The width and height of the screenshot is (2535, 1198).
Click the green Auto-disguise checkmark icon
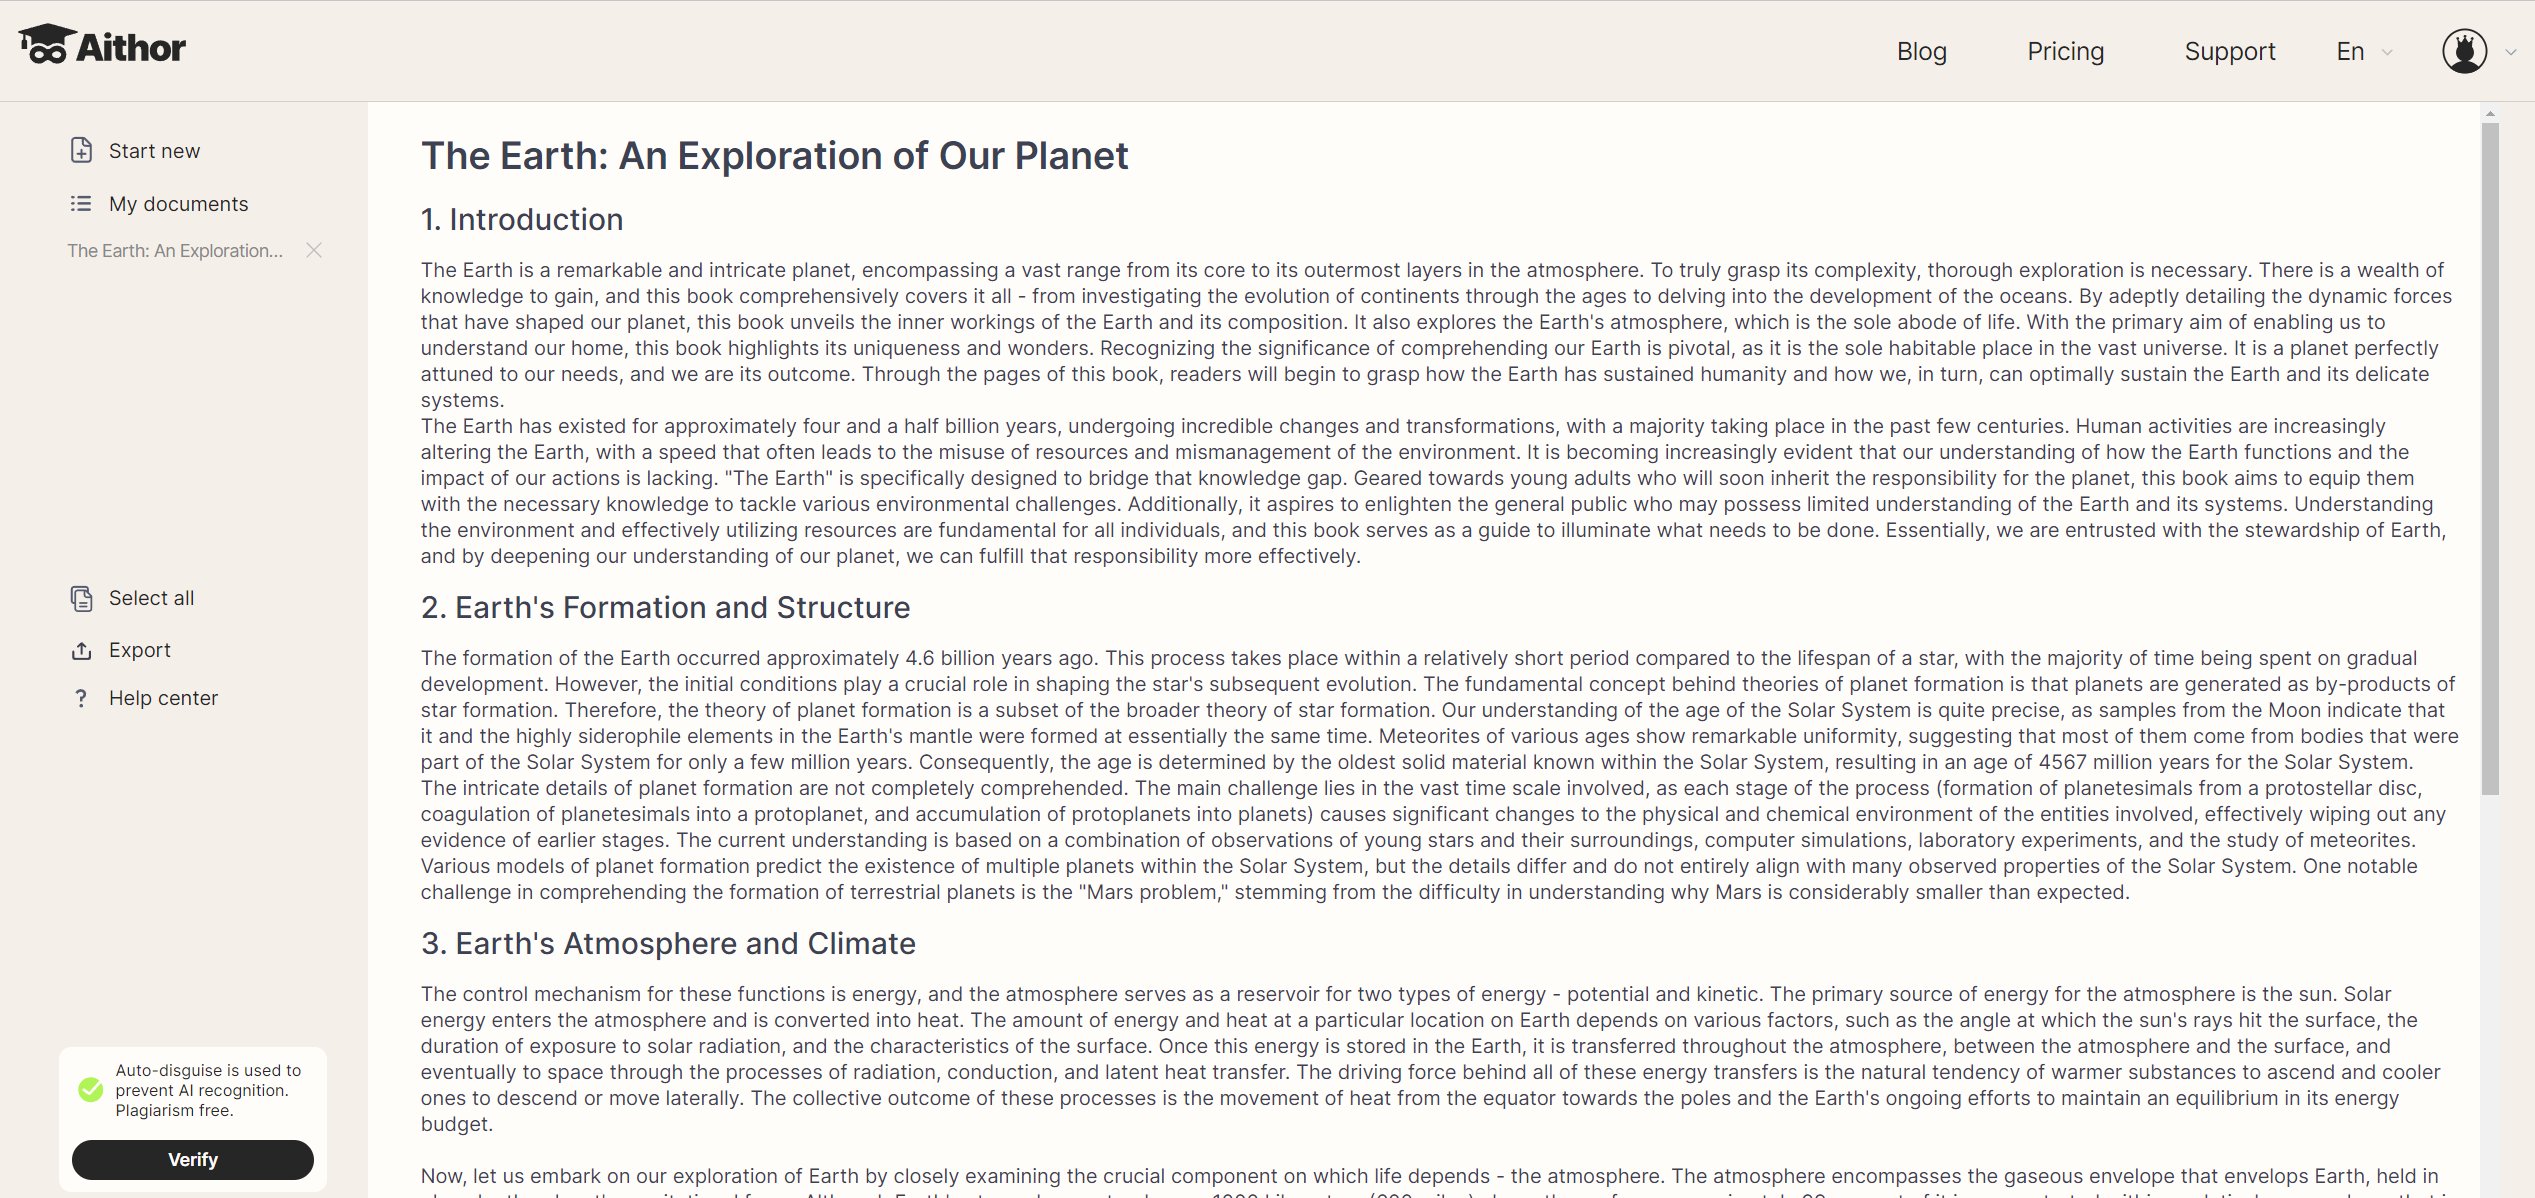click(91, 1089)
